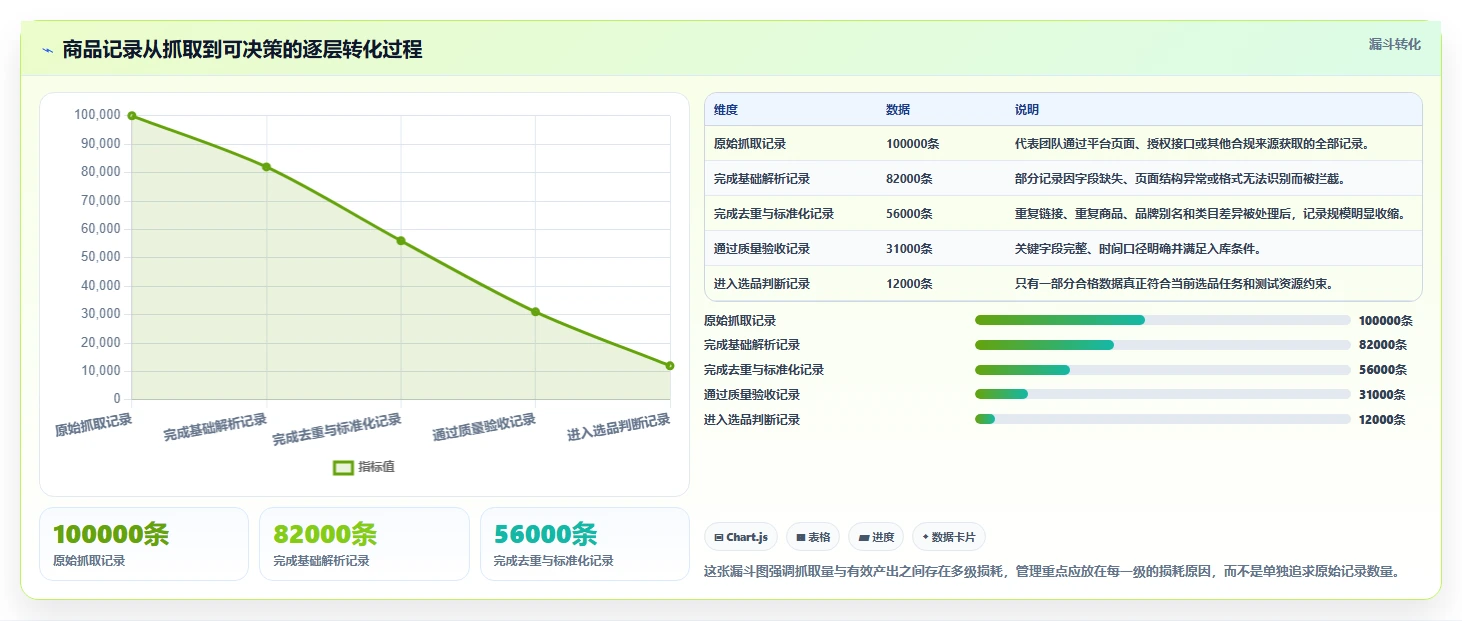Toggle the 指标值 legend swatch under the chart
This screenshot has width=1462, height=621.
click(343, 467)
